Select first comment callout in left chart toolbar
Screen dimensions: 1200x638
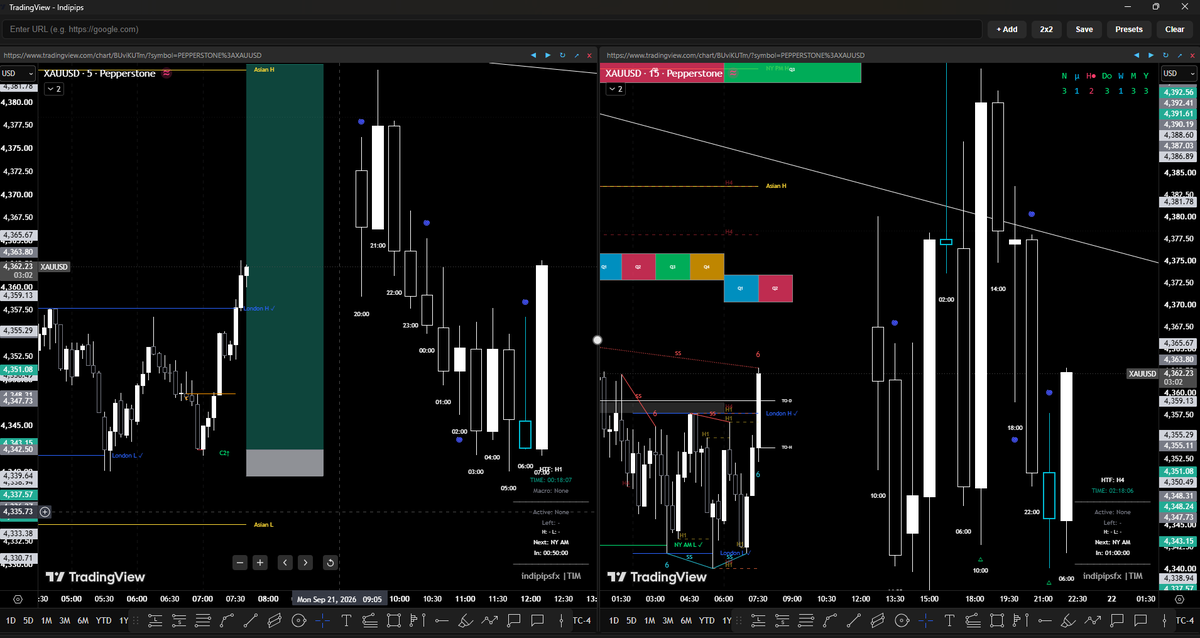point(515,621)
